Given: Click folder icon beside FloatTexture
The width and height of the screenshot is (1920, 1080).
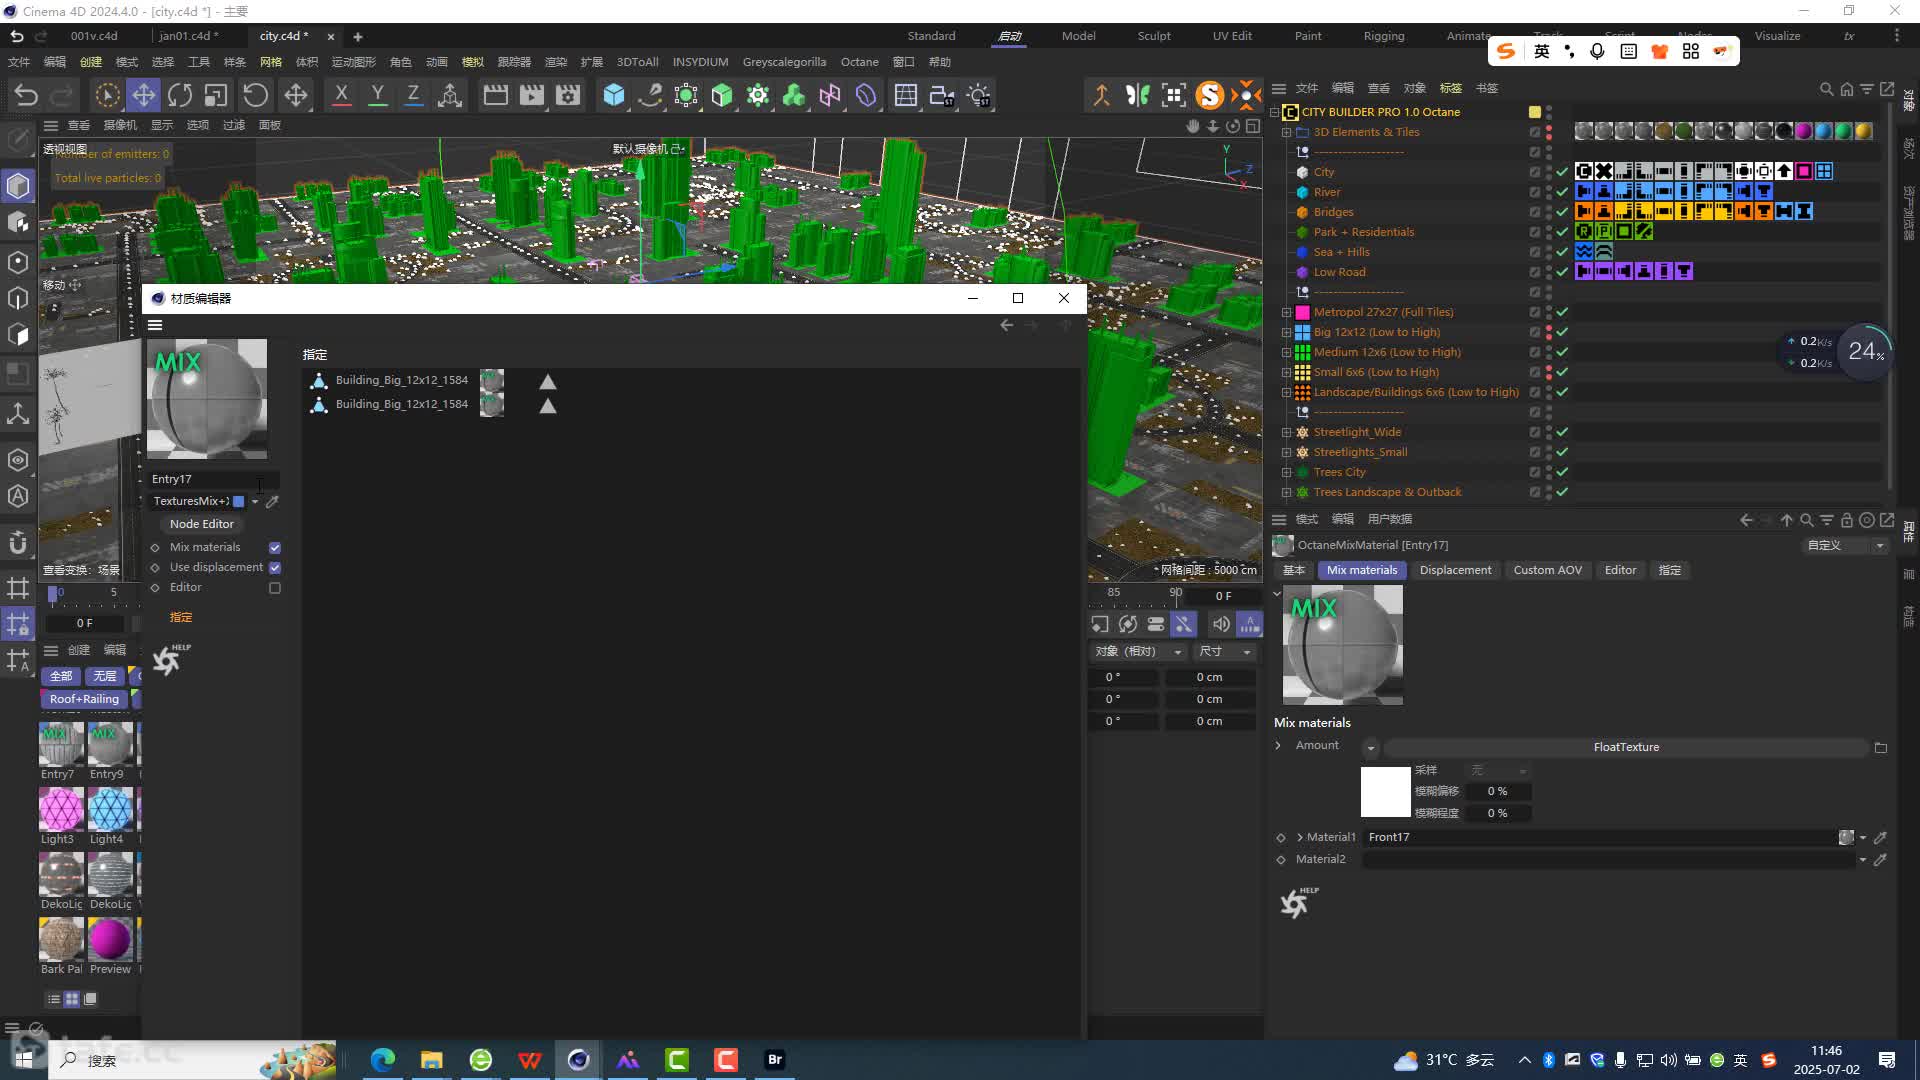Looking at the screenshot, I should click(1880, 748).
